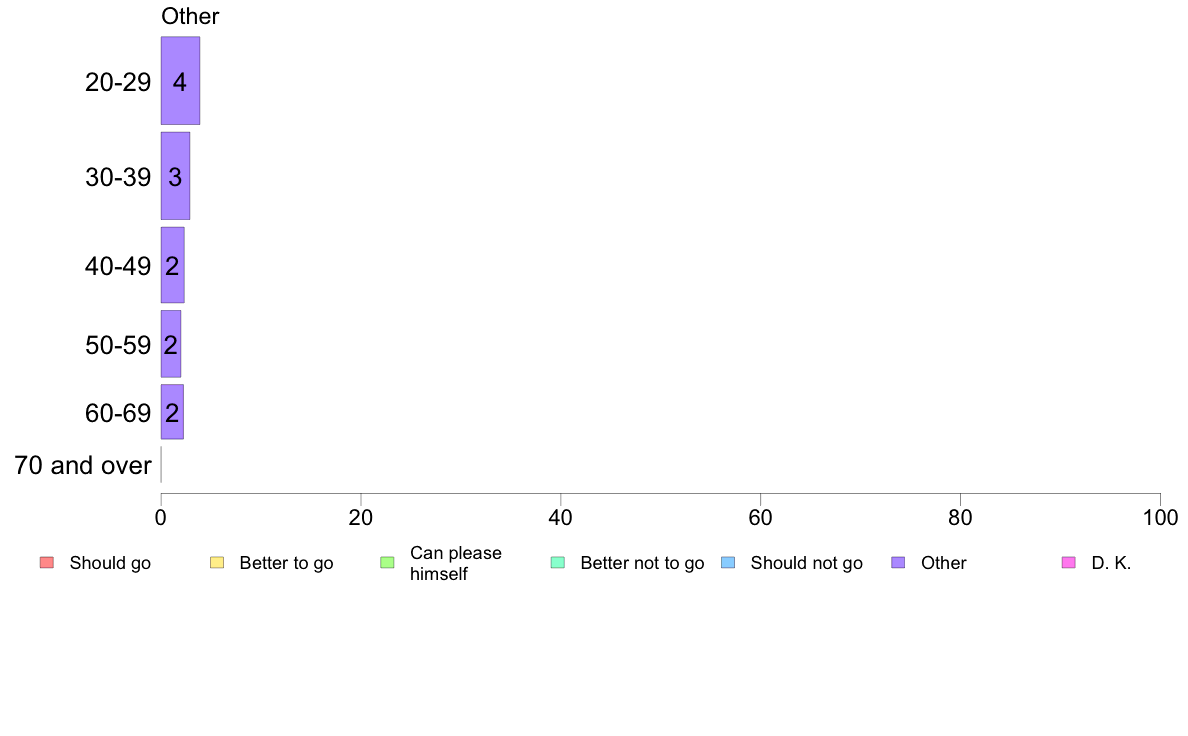
Task: Click the pink D. K. legend swatch
Action: (x=1069, y=562)
